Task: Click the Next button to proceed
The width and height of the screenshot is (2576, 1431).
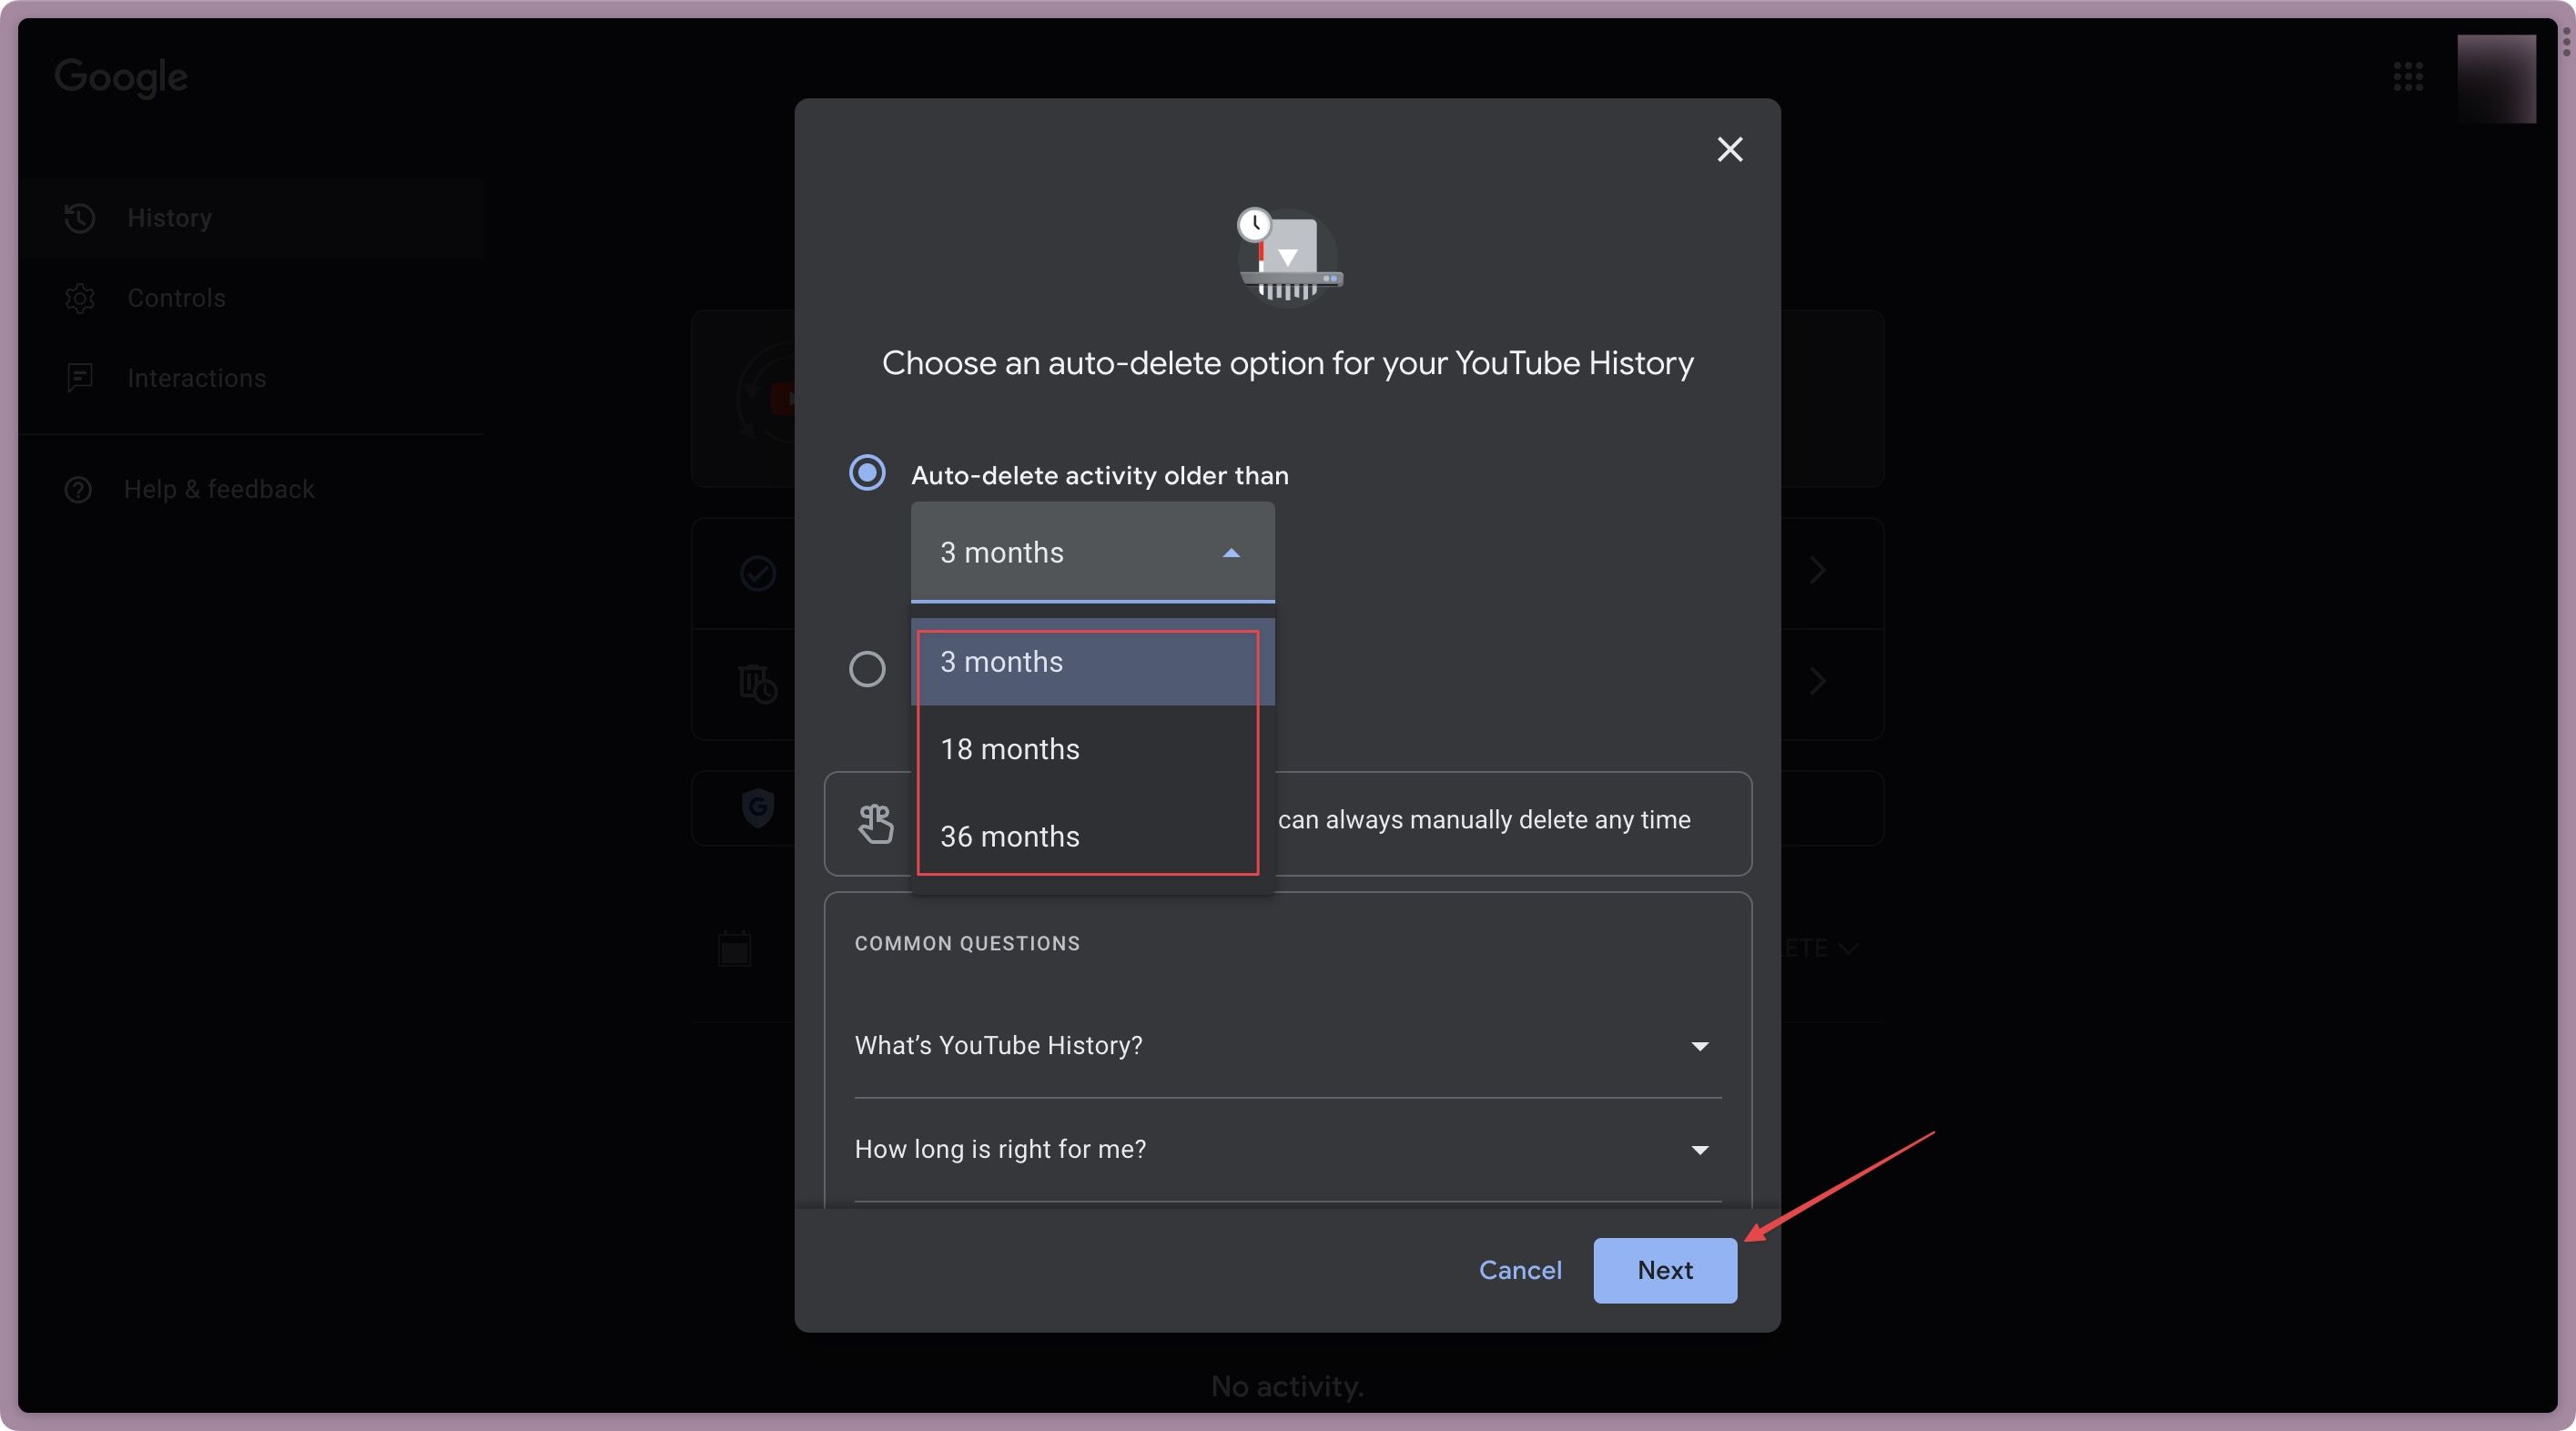Action: [1663, 1269]
